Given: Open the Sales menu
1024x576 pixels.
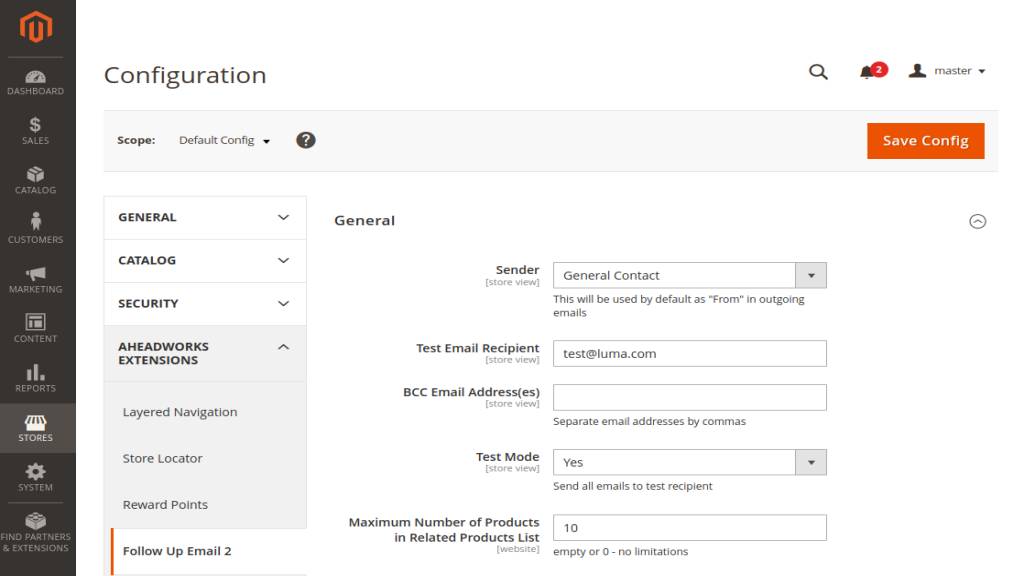Looking at the screenshot, I should pyautogui.click(x=36, y=131).
